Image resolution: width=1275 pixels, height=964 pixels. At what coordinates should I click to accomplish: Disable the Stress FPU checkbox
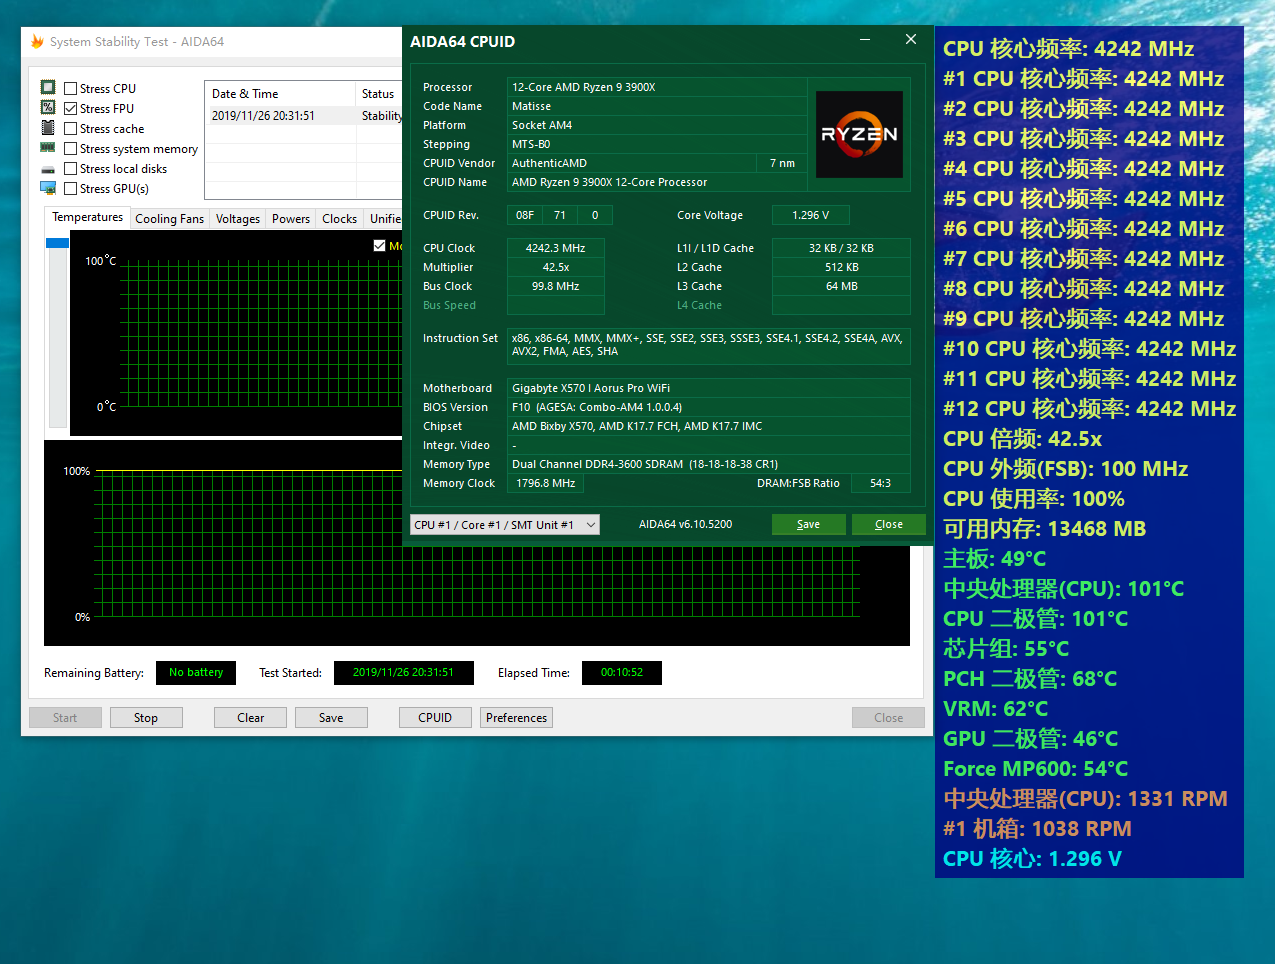tap(70, 108)
